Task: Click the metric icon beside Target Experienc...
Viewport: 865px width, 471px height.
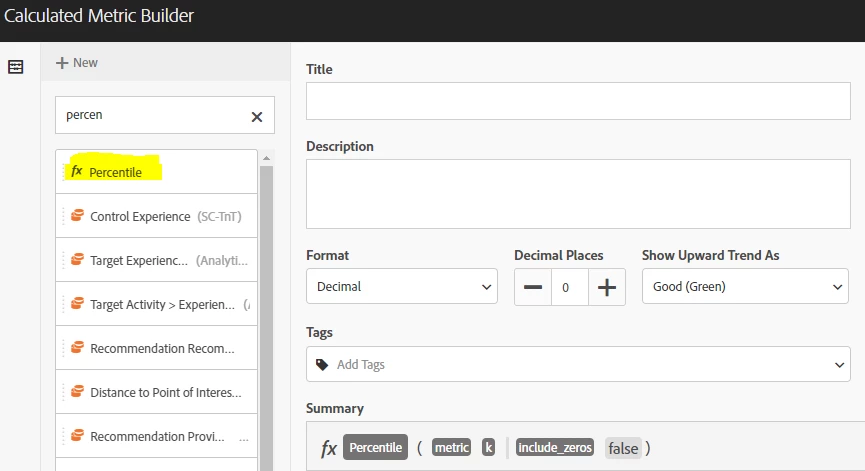Action: pyautogui.click(x=77, y=259)
